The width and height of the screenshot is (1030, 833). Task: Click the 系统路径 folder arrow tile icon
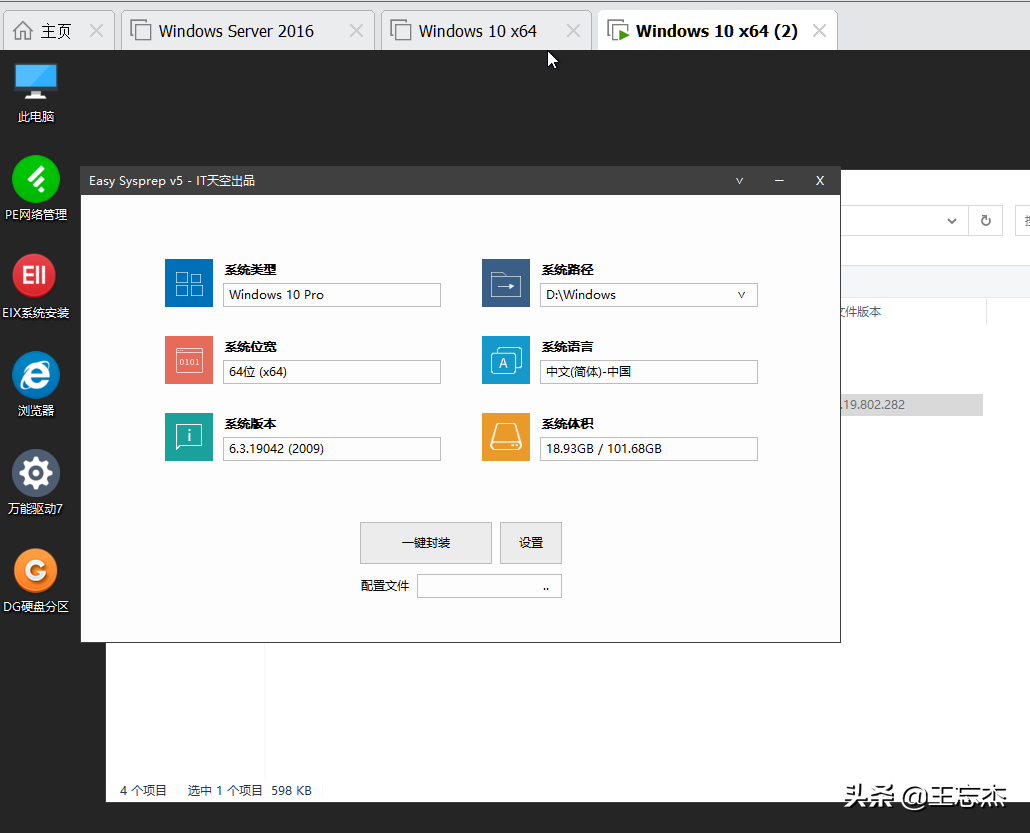tap(506, 283)
